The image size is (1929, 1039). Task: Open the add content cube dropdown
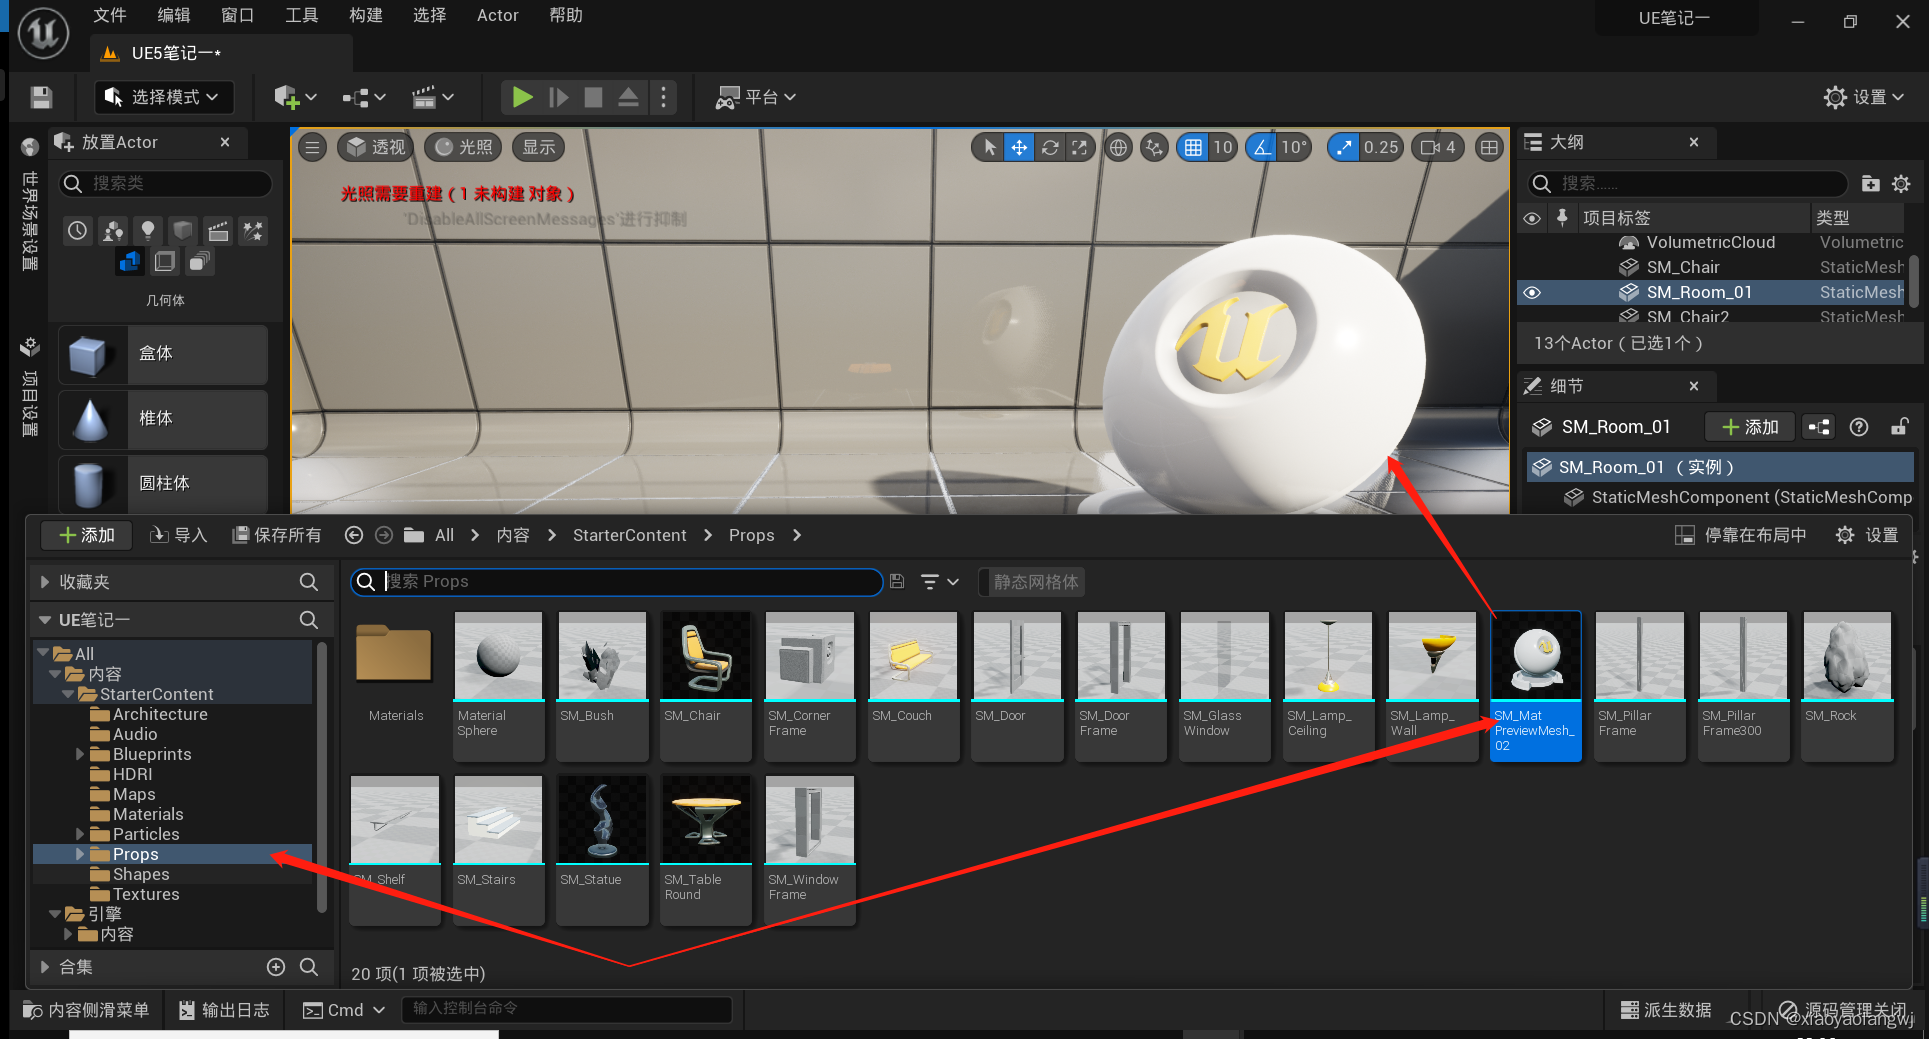point(295,97)
